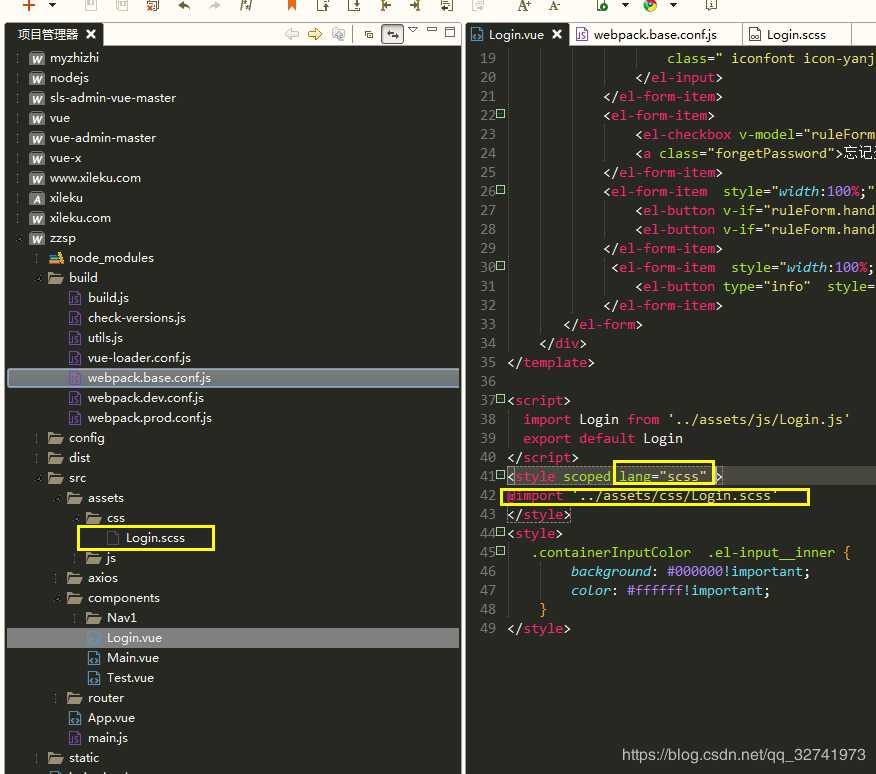Navigate back with the grey left arrow in project panel
Image resolution: width=876 pixels, height=774 pixels.
tap(292, 34)
